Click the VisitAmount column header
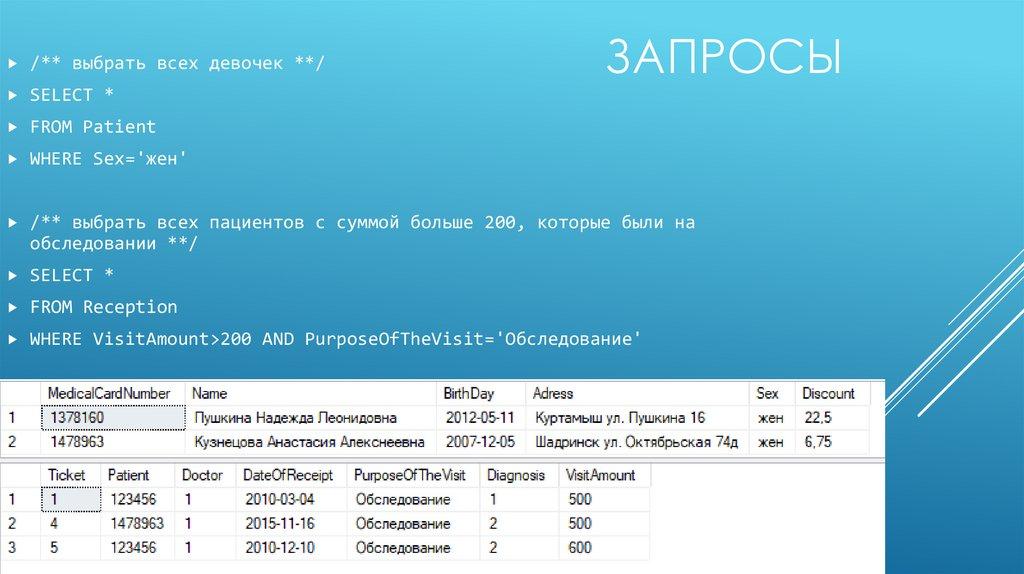 click(x=600, y=475)
